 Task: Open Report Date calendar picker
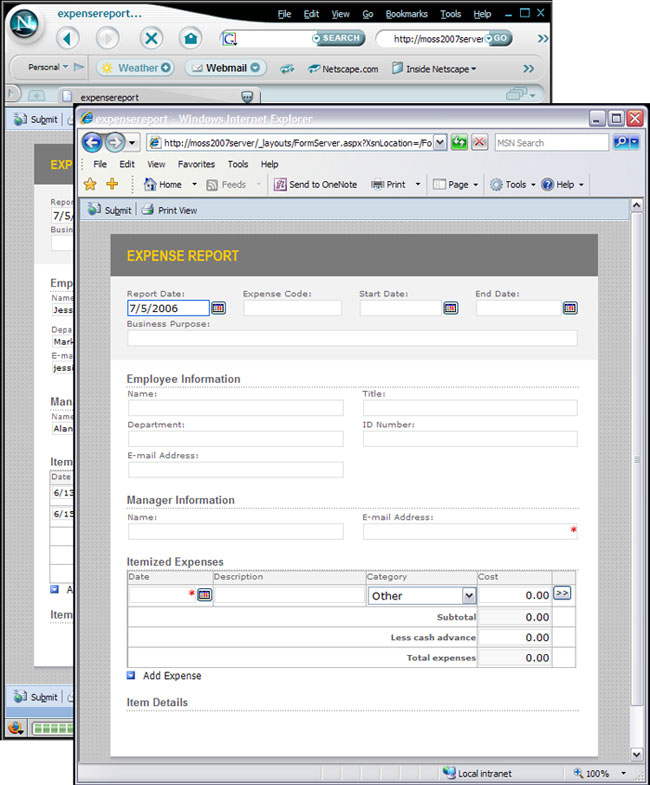[218, 308]
